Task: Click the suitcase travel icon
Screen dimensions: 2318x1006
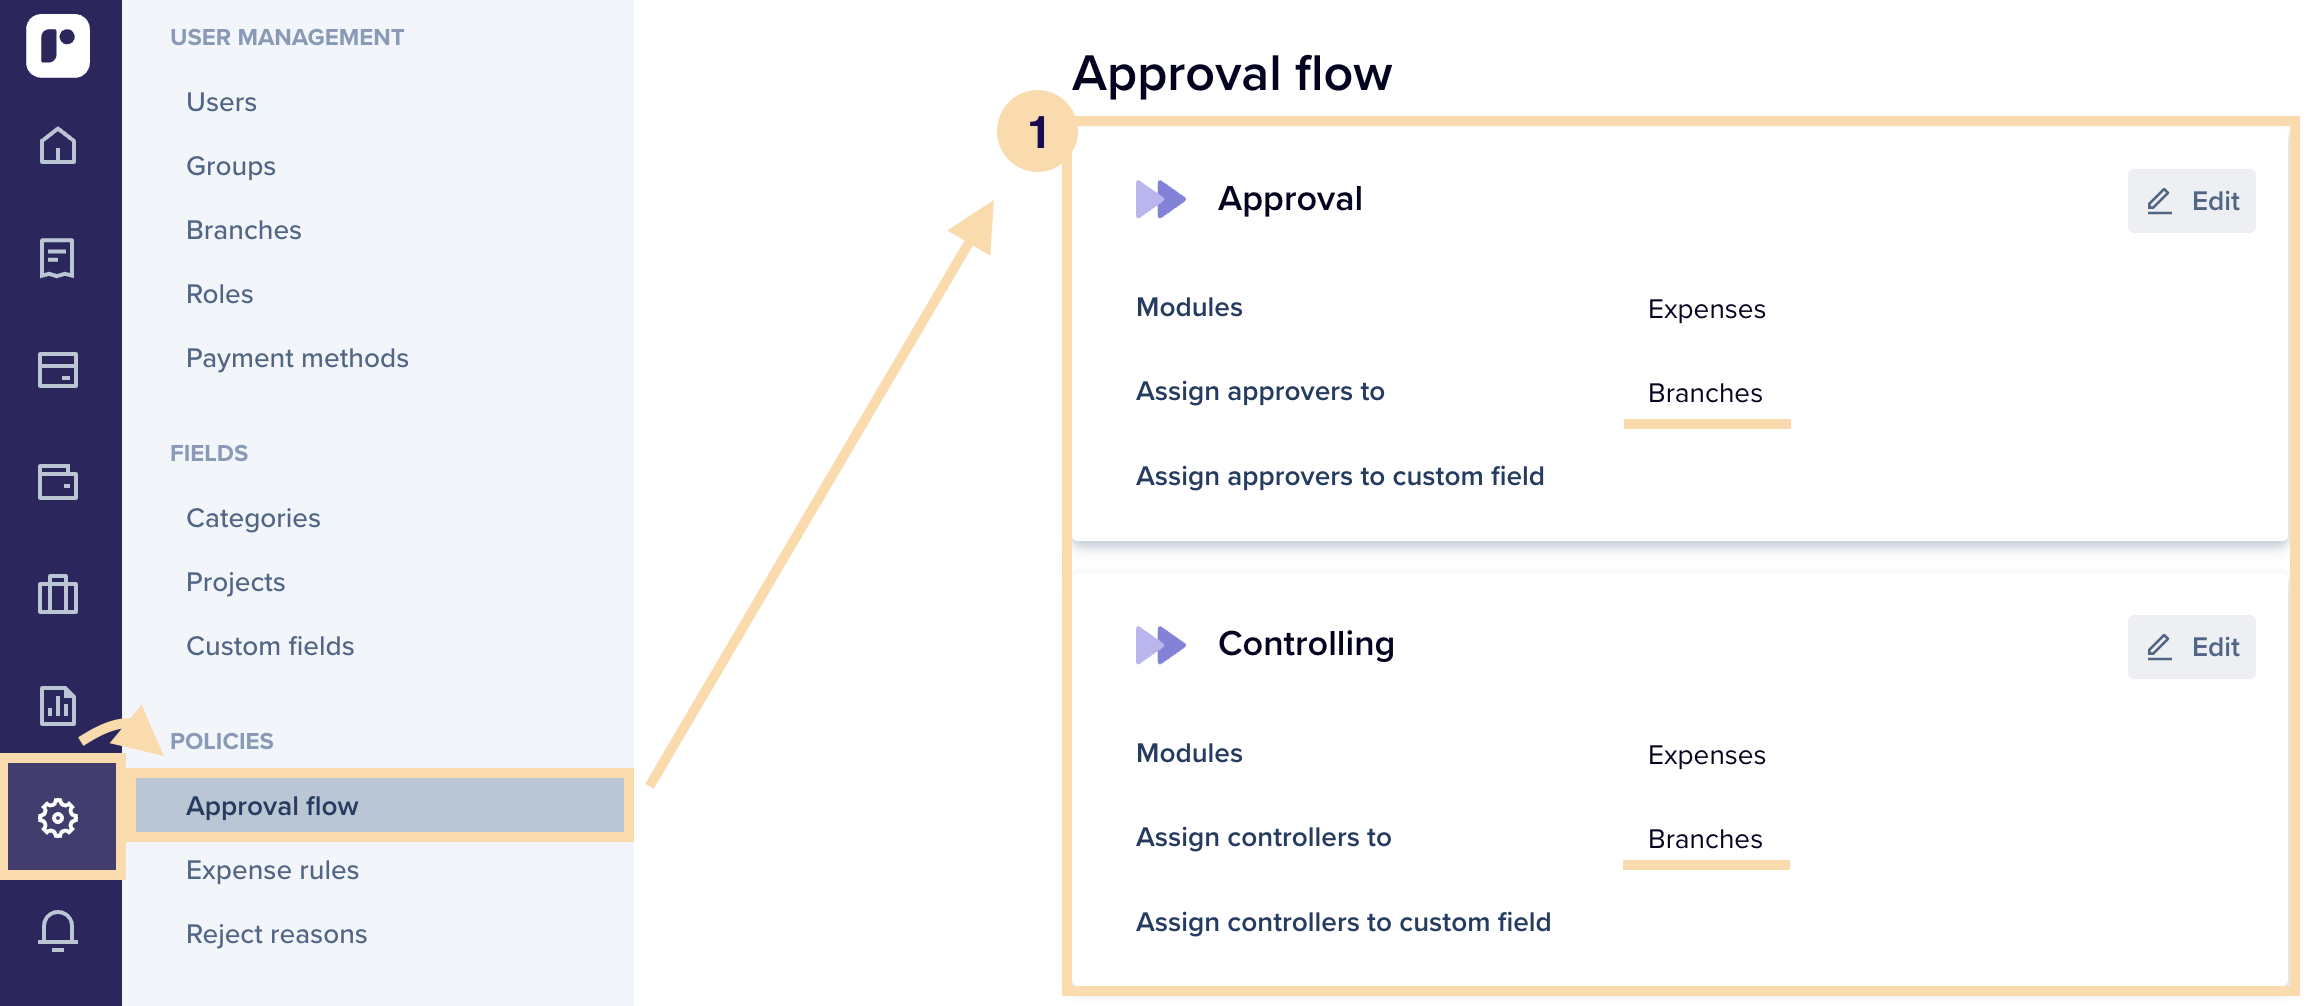Action: (58, 594)
